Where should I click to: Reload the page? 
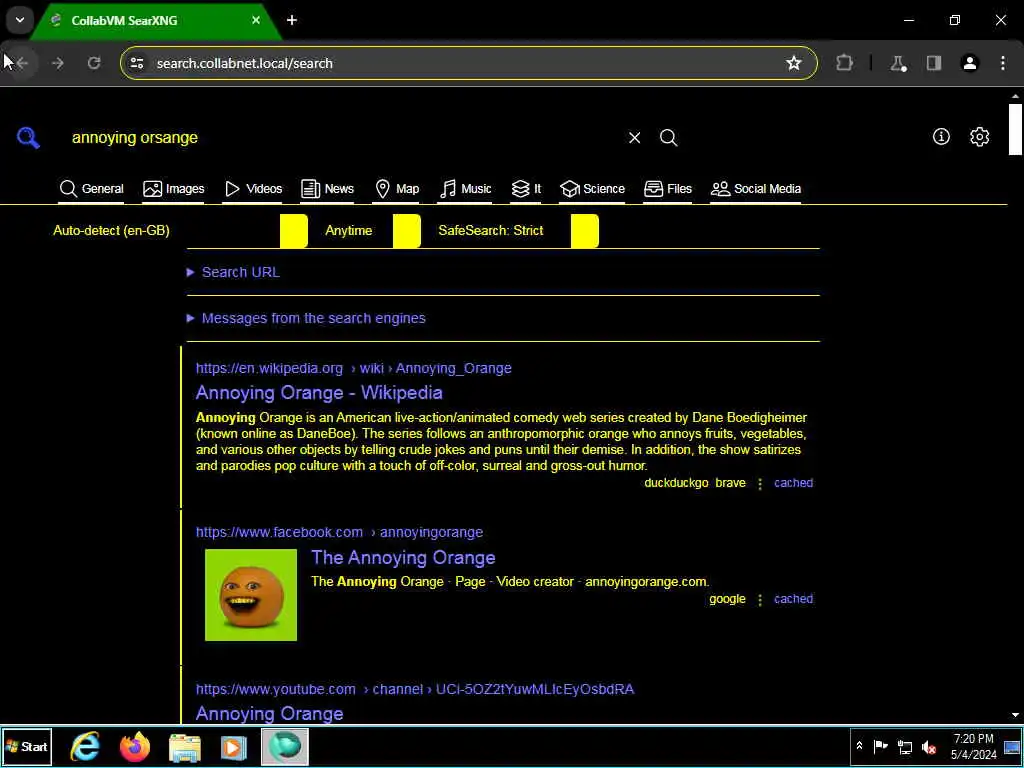pyautogui.click(x=94, y=63)
